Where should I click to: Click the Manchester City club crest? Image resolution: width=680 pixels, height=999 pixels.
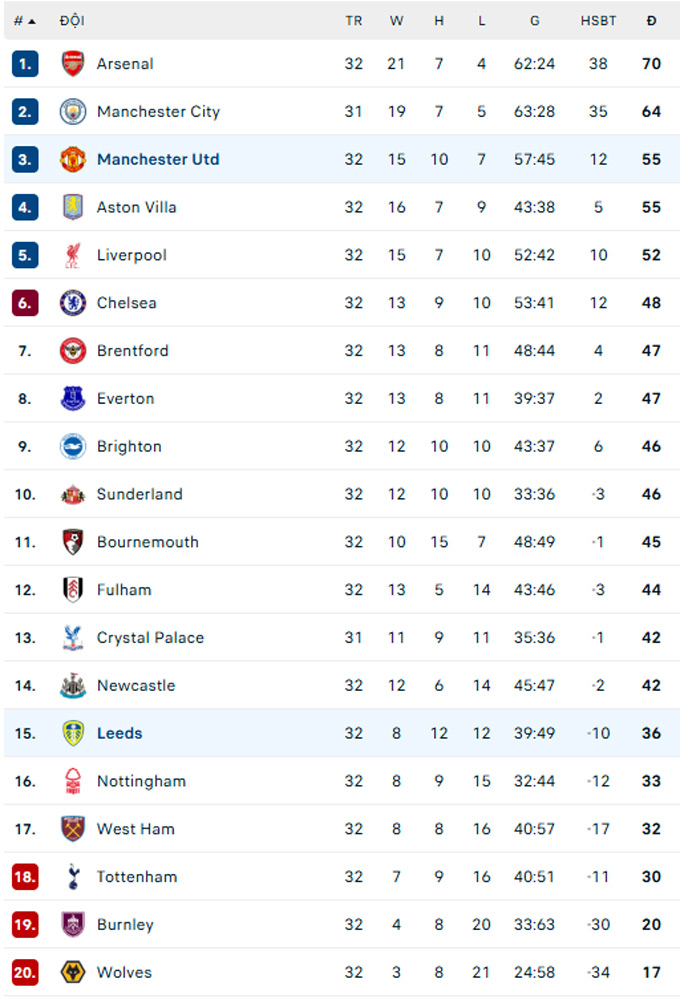73,112
